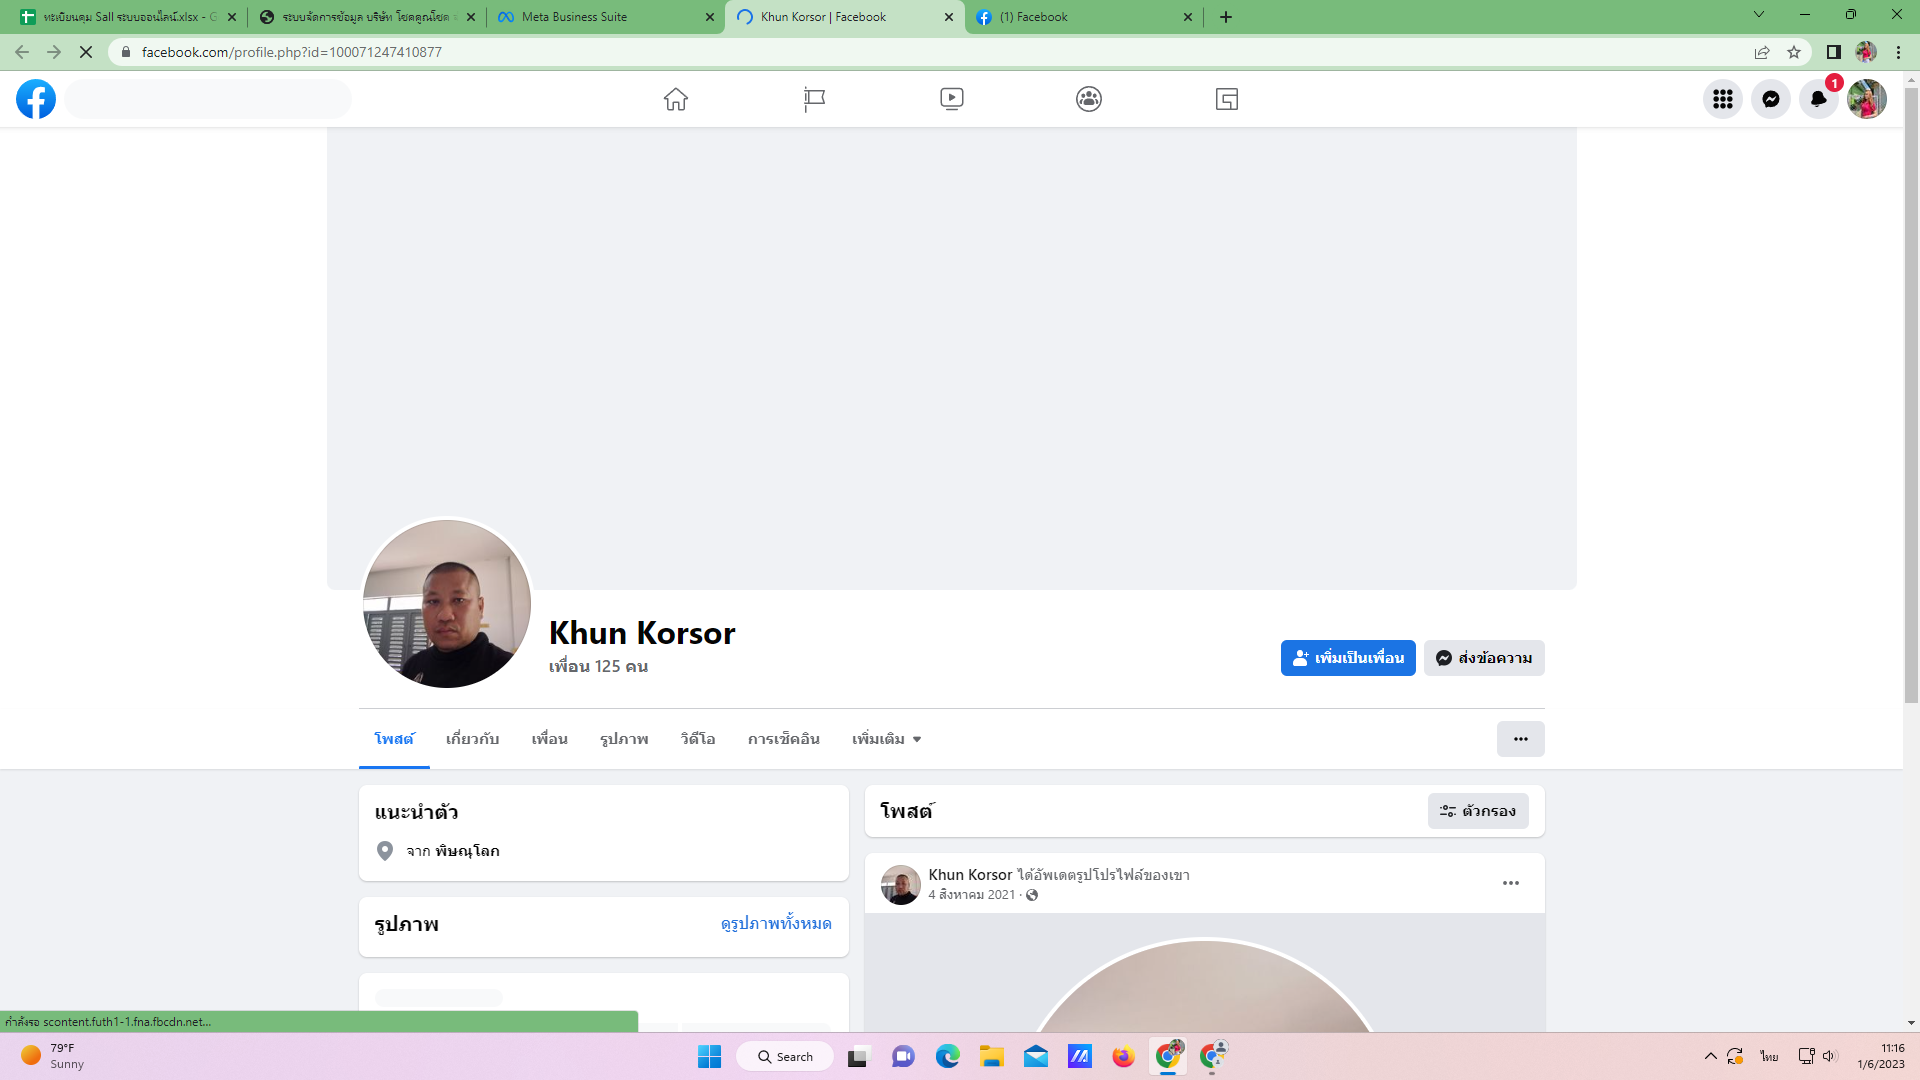Open the Watch video icon

click(x=952, y=99)
